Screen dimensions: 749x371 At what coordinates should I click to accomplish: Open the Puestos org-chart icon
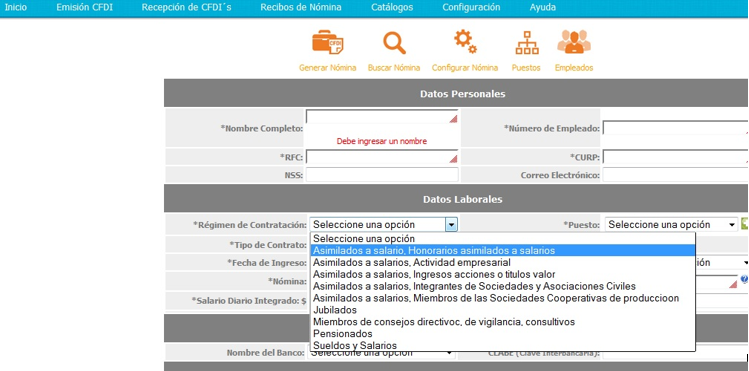[x=527, y=42]
